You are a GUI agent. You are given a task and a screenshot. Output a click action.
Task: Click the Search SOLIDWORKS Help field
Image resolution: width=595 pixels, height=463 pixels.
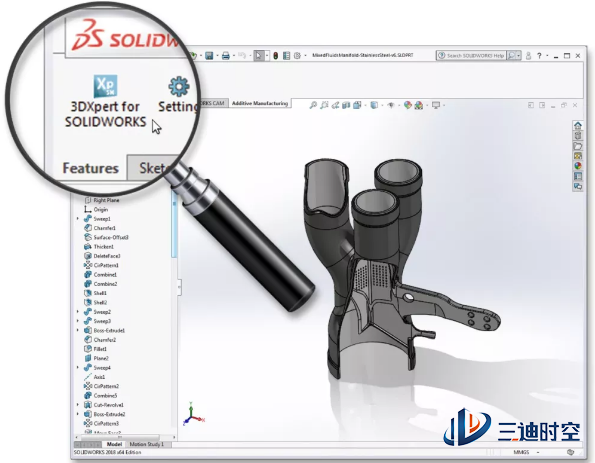tap(471, 55)
